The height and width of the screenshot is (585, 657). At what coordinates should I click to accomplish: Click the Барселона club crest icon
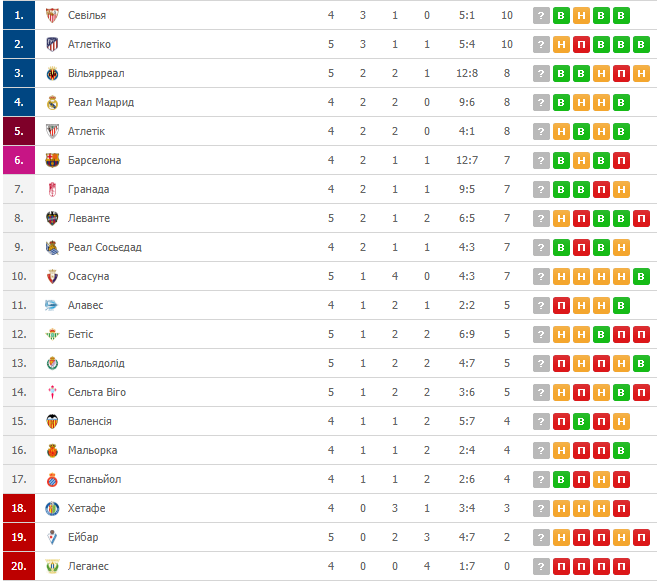[x=52, y=160]
